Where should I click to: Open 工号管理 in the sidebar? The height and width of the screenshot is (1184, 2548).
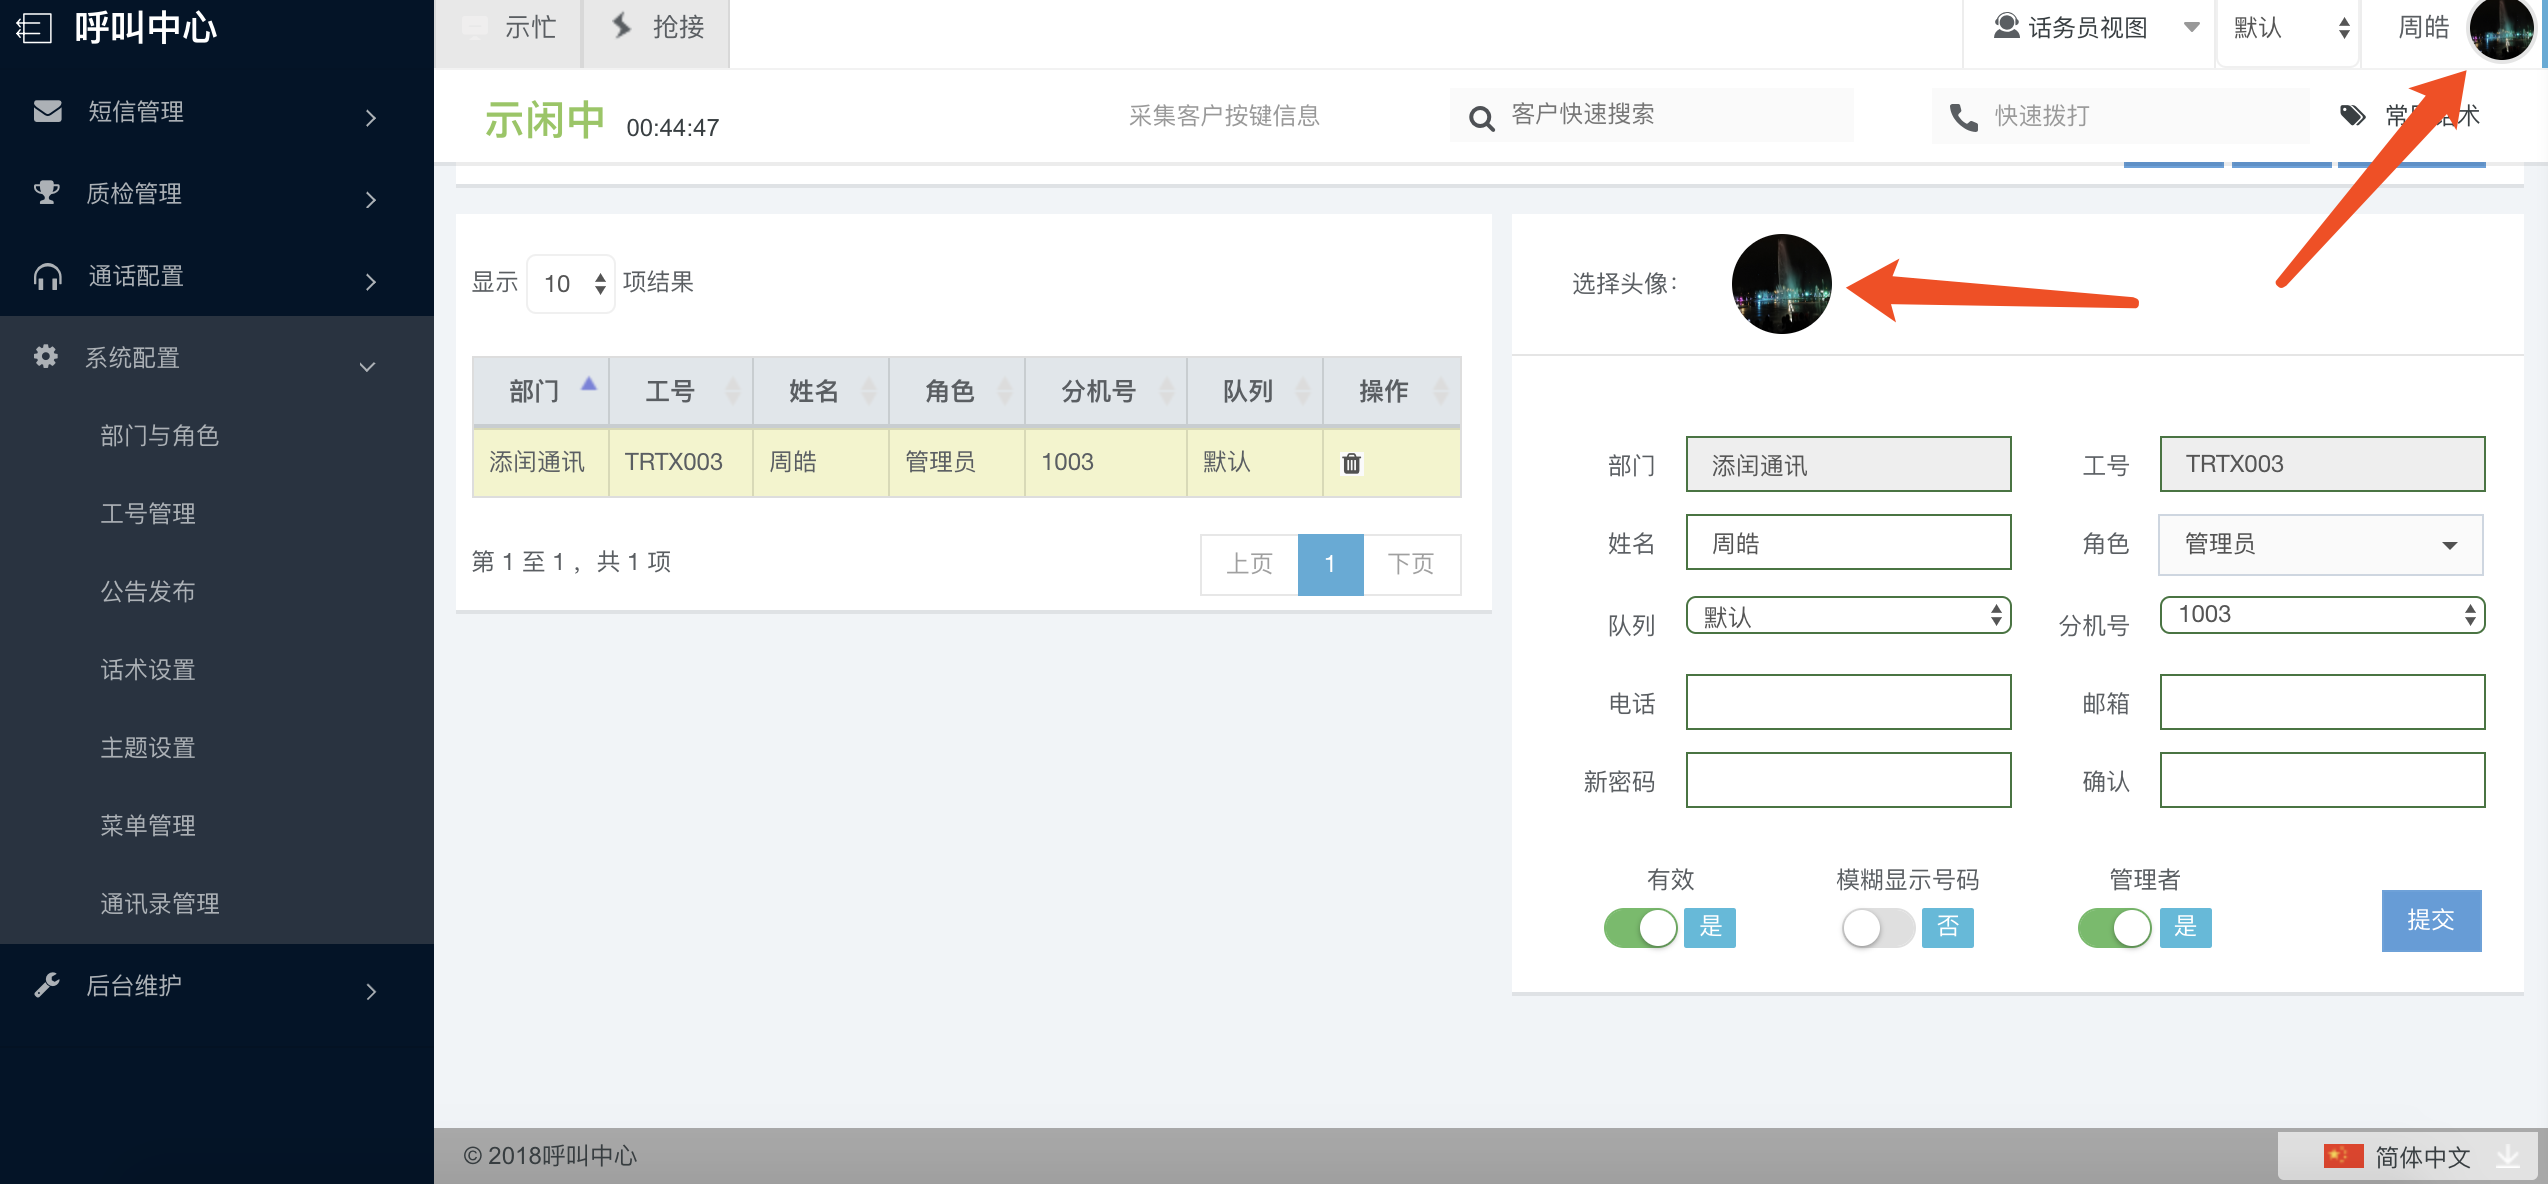coord(148,513)
